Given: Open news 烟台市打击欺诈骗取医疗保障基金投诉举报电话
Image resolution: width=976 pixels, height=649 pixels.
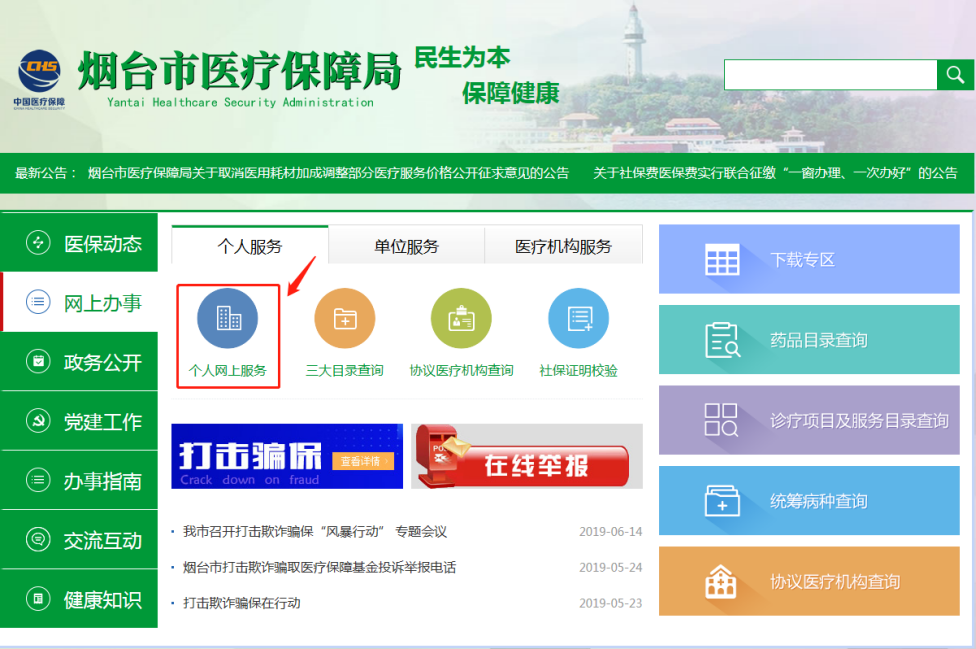Looking at the screenshot, I should [319, 567].
